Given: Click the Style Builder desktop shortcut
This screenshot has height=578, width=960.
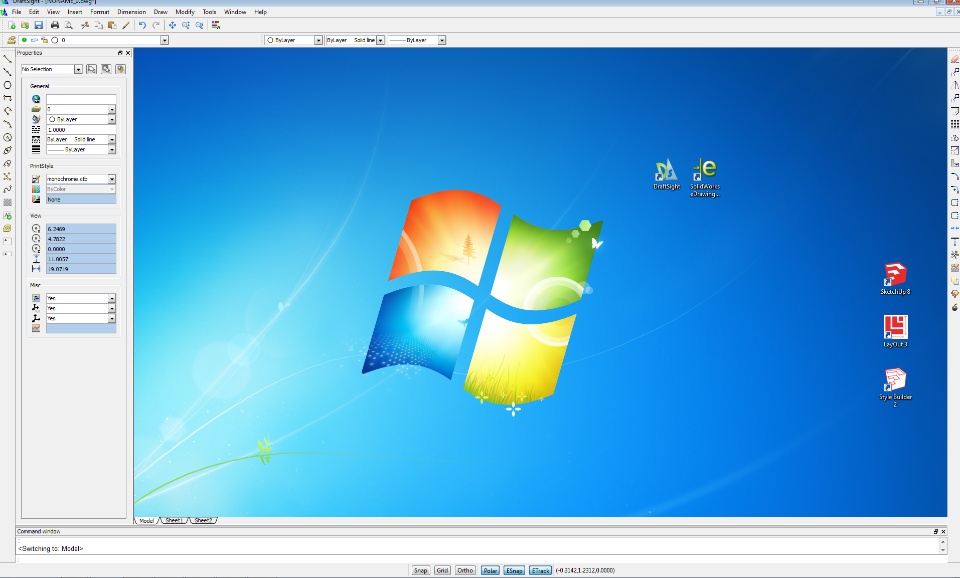Looking at the screenshot, I should [x=895, y=387].
